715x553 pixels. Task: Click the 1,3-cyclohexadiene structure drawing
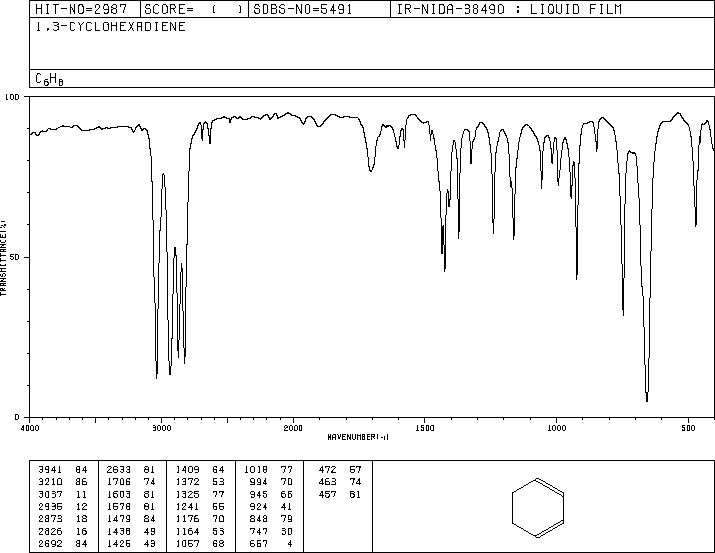(x=538, y=507)
